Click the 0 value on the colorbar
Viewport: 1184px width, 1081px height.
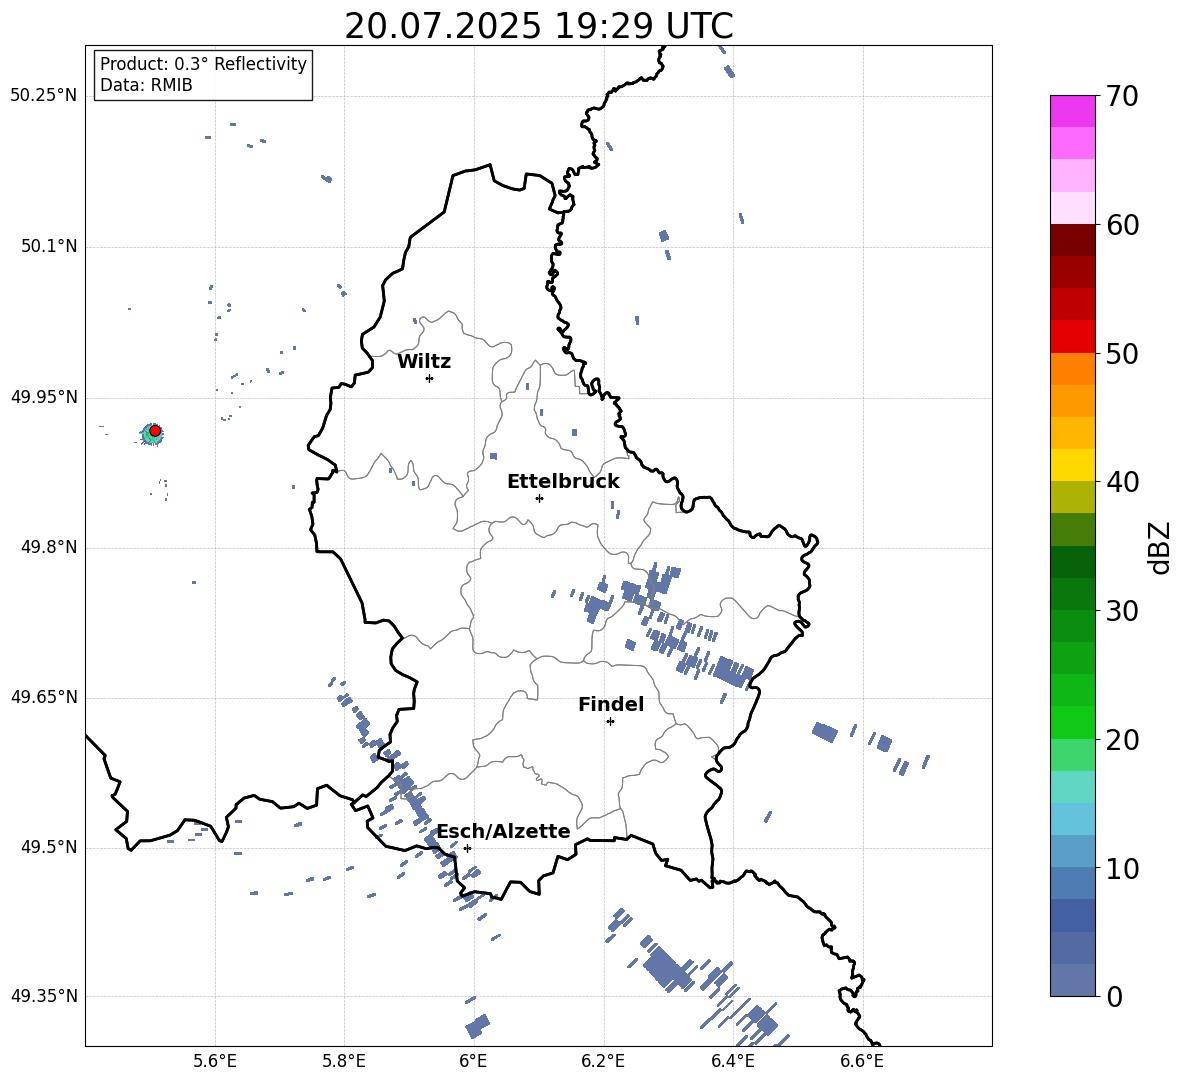[x=1114, y=996]
